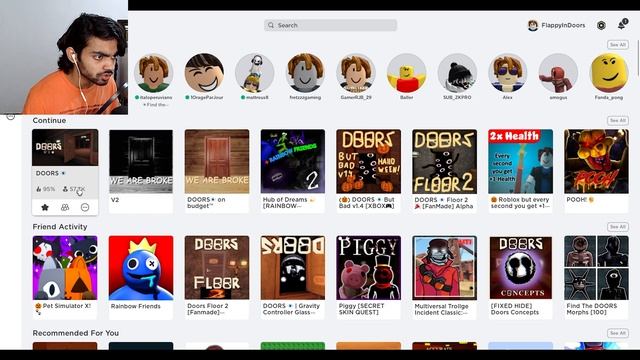640x360 pixels.
Task: Click the Recommended For You heading
Action: [x=76, y=333]
